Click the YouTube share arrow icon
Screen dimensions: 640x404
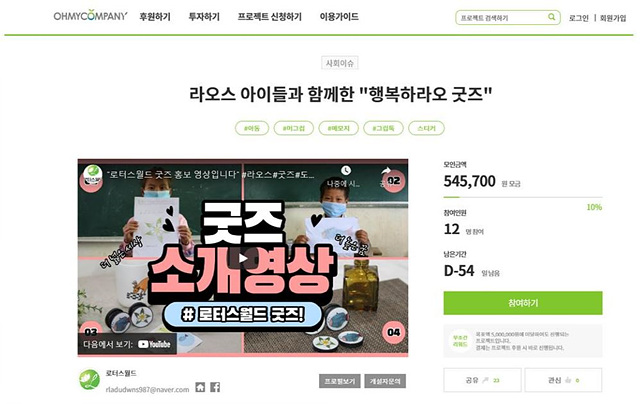coord(386,171)
